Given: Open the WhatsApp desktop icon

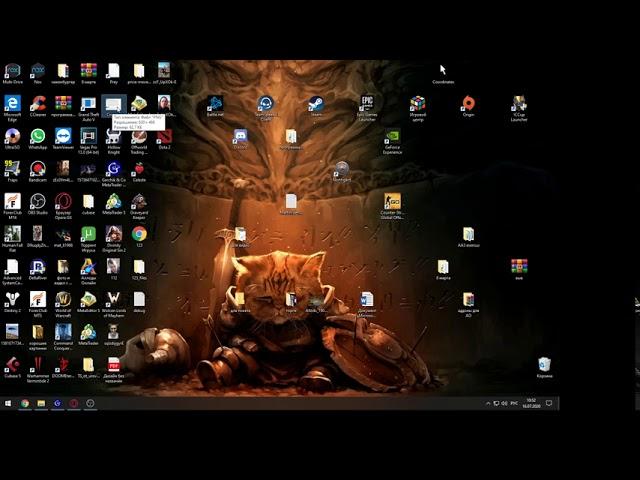Looking at the screenshot, I should [38, 136].
